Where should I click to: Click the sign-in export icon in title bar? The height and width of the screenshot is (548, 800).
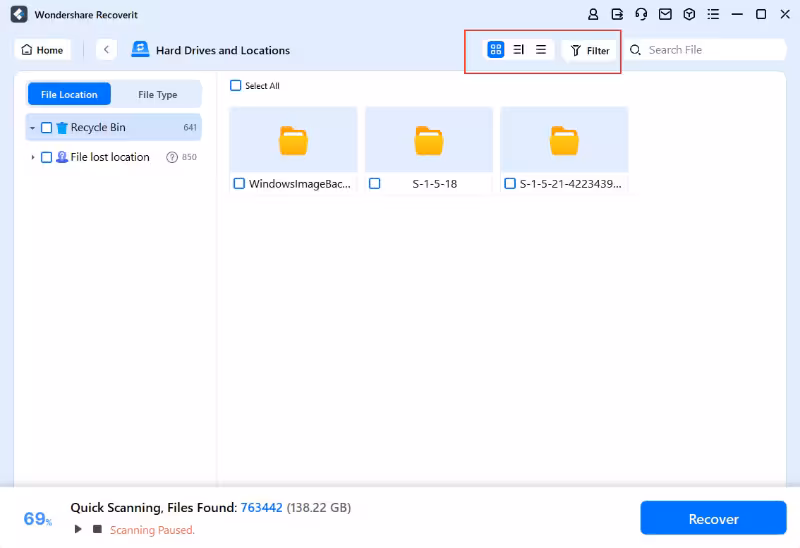tap(617, 14)
